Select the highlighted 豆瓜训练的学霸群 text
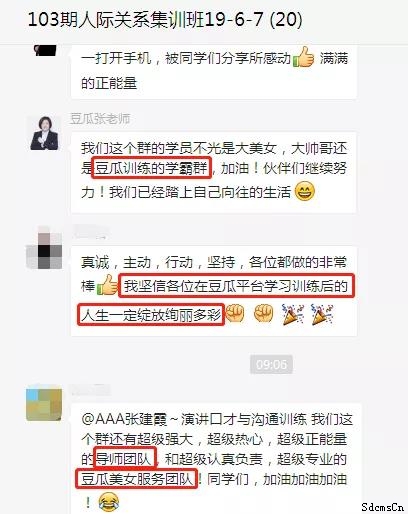Image resolution: width=408 pixels, height=514 pixels. (x=151, y=167)
